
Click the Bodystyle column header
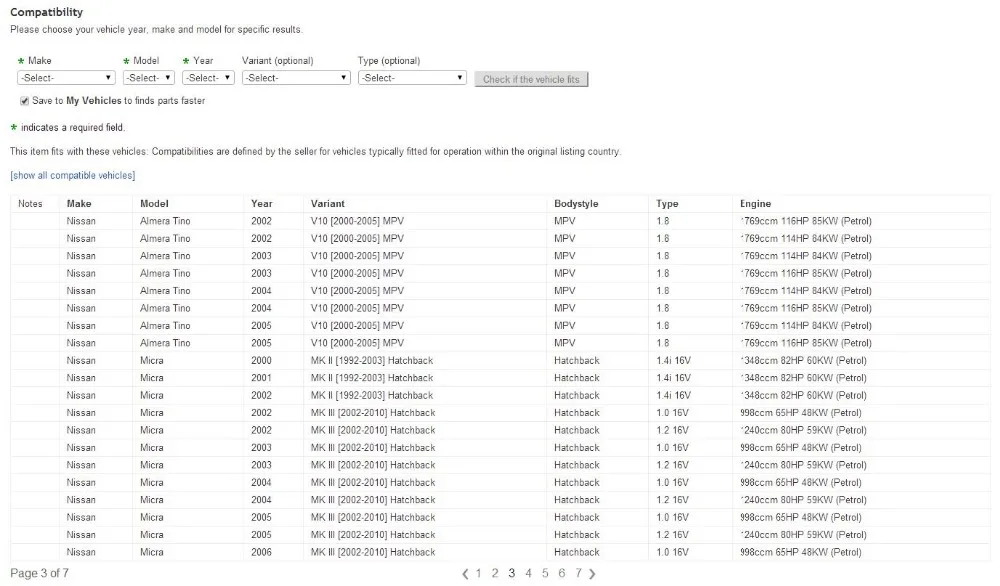[576, 203]
